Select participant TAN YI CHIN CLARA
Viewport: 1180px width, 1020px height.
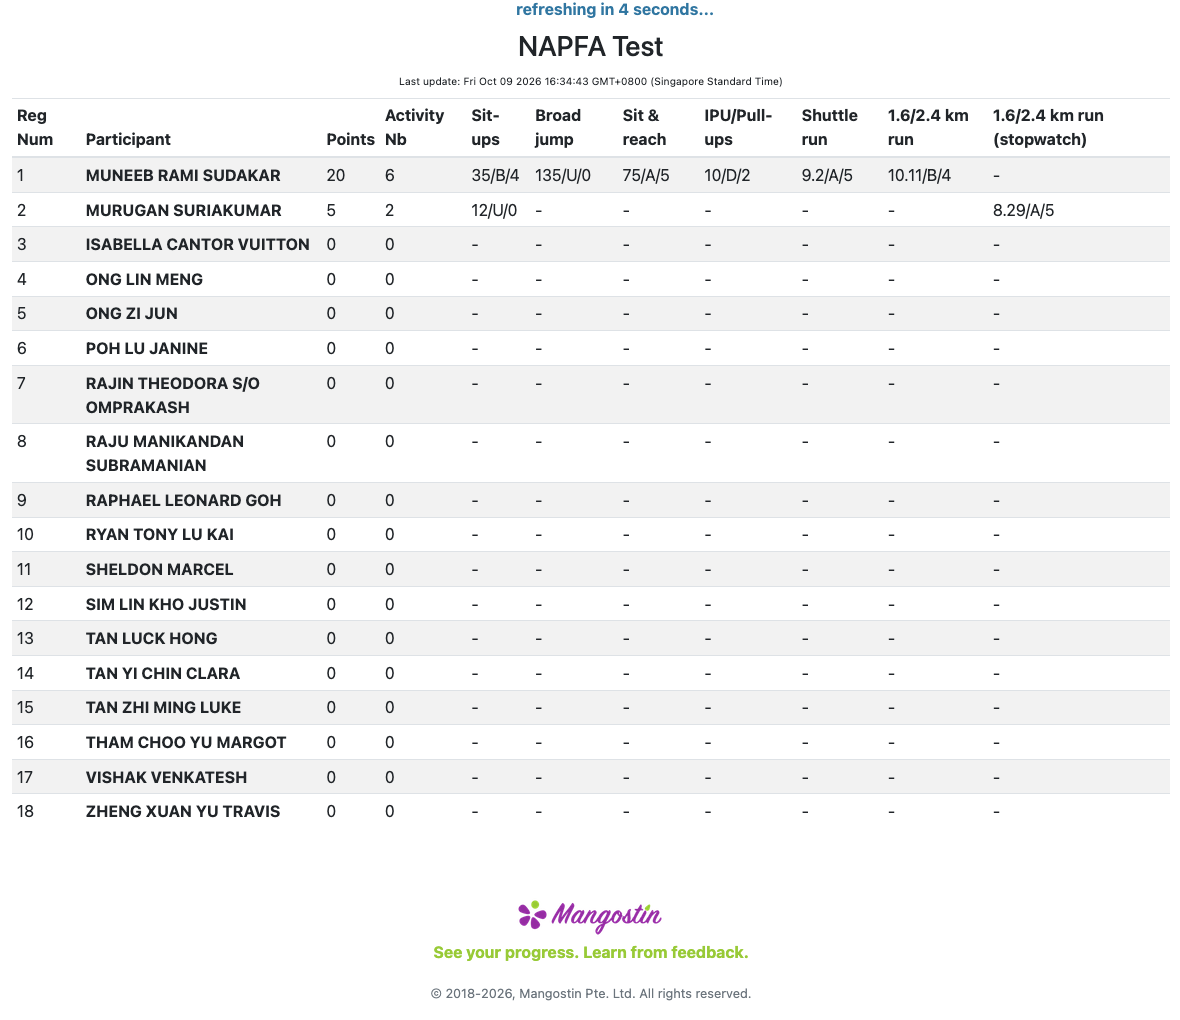coord(163,673)
